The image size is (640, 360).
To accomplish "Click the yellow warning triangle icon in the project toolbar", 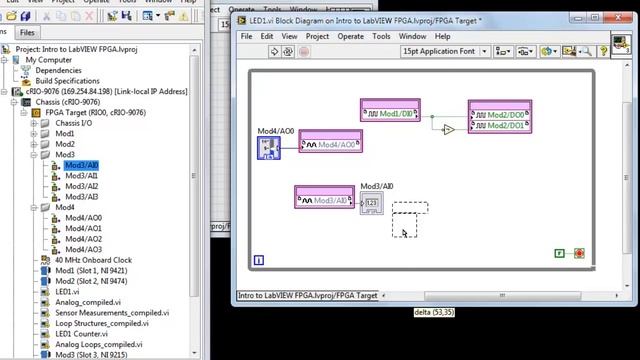I will pos(184,16).
